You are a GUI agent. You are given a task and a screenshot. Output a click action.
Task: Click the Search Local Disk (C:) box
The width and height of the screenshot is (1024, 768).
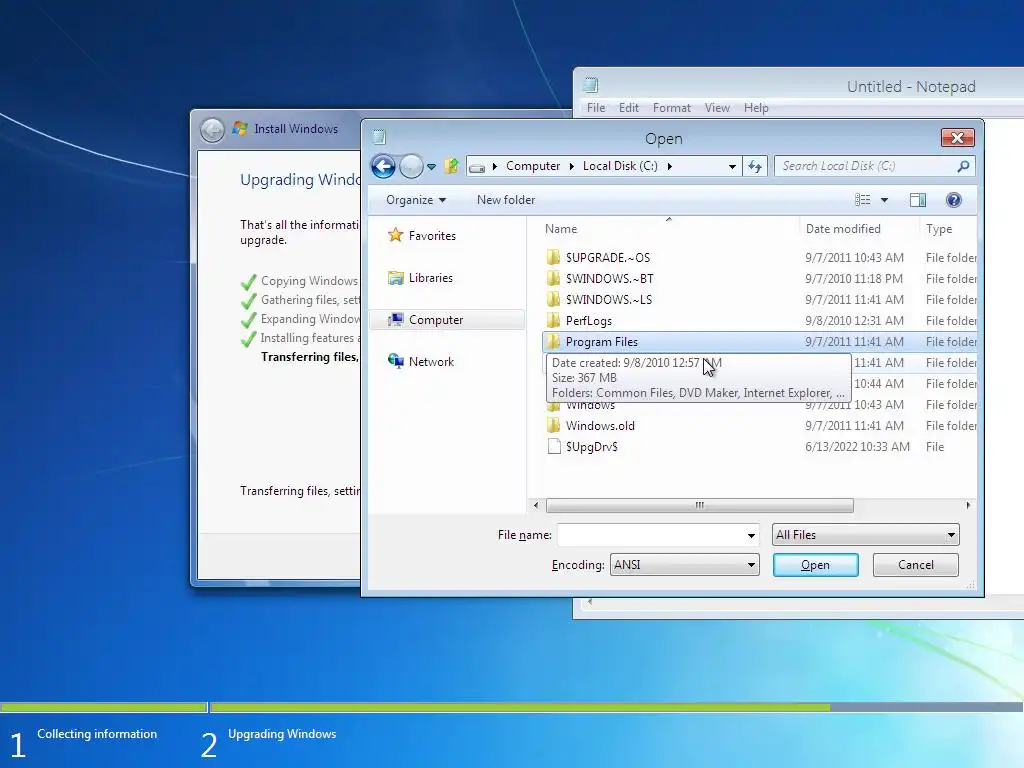[x=865, y=166]
